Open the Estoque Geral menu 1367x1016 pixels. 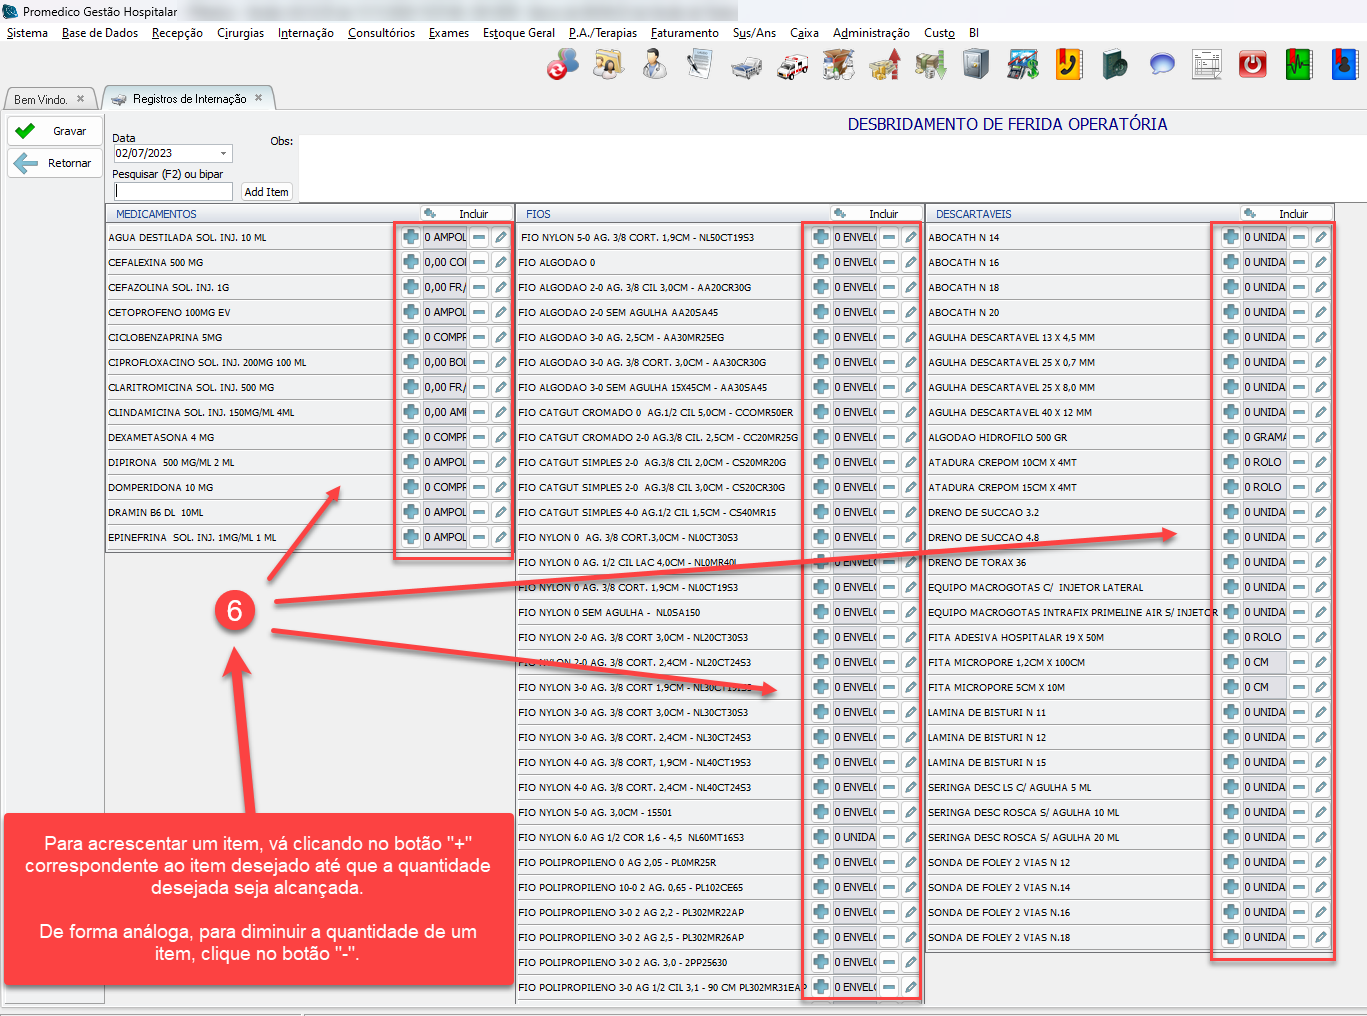(x=518, y=33)
